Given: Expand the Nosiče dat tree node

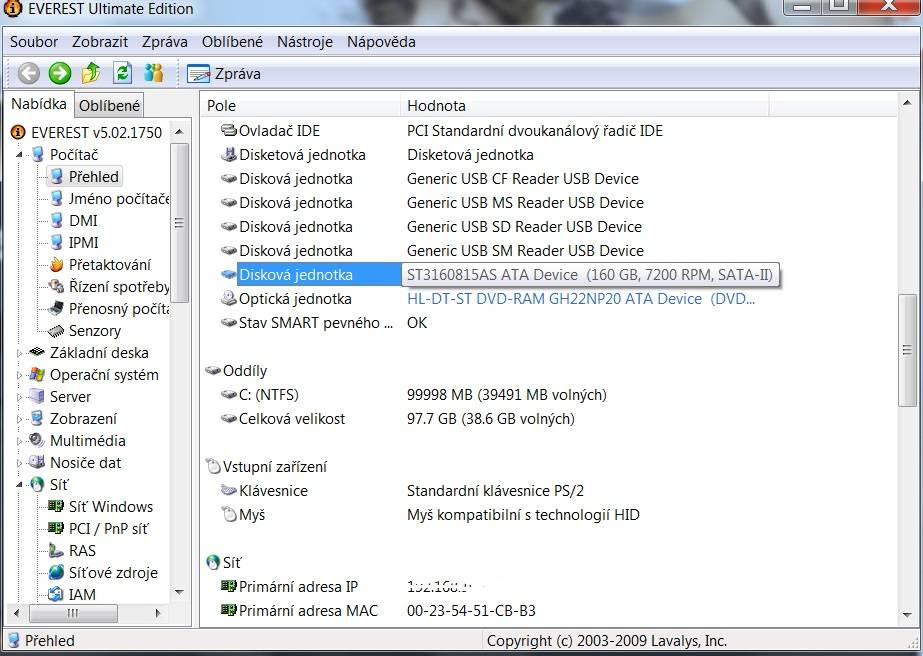Looking at the screenshot, I should pos(19,463).
